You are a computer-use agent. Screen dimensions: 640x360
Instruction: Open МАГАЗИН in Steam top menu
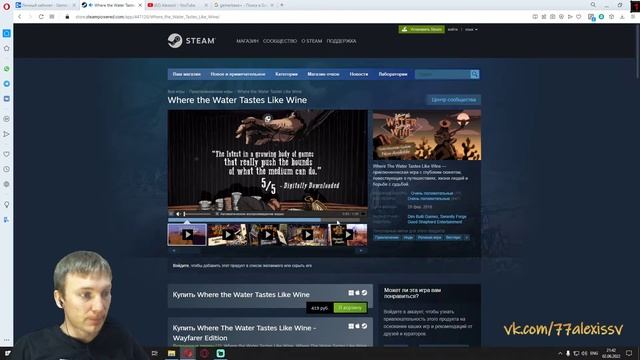247,41
